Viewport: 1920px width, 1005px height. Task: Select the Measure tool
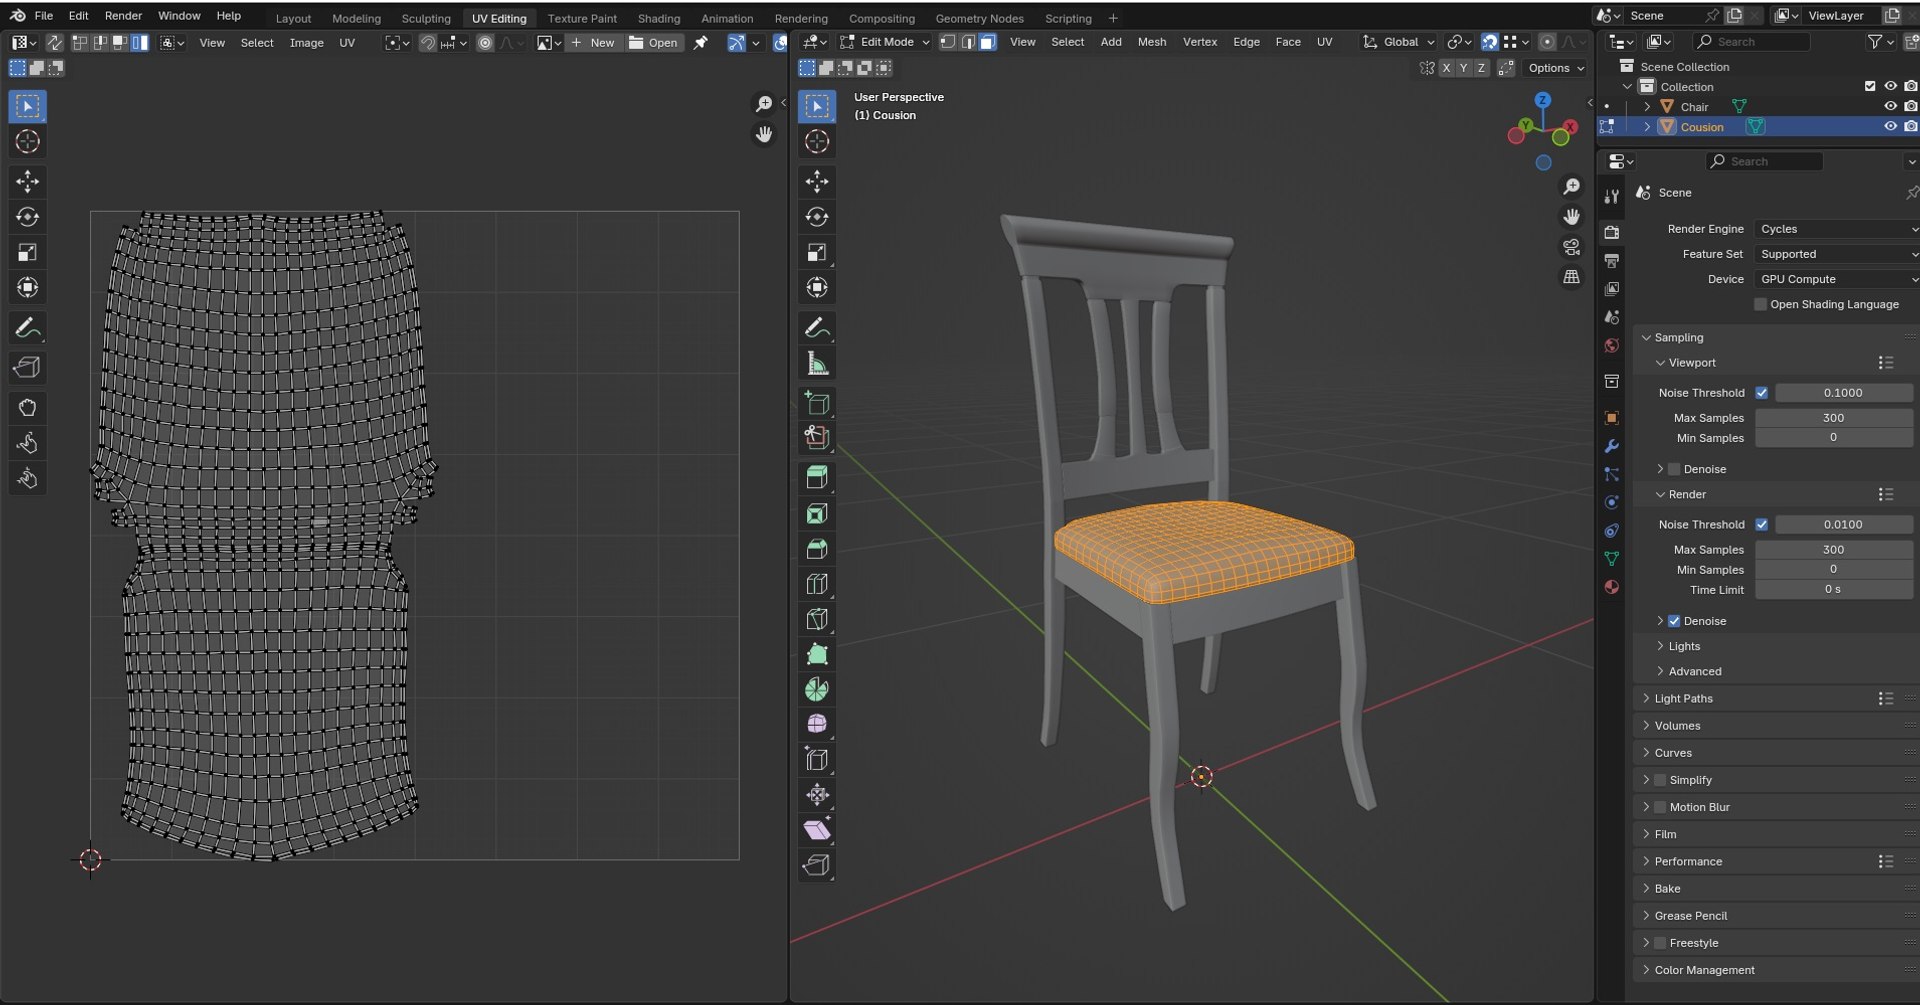(817, 363)
